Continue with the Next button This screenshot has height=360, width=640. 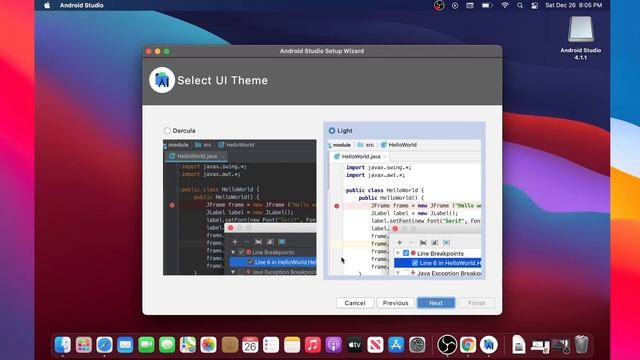(x=436, y=303)
